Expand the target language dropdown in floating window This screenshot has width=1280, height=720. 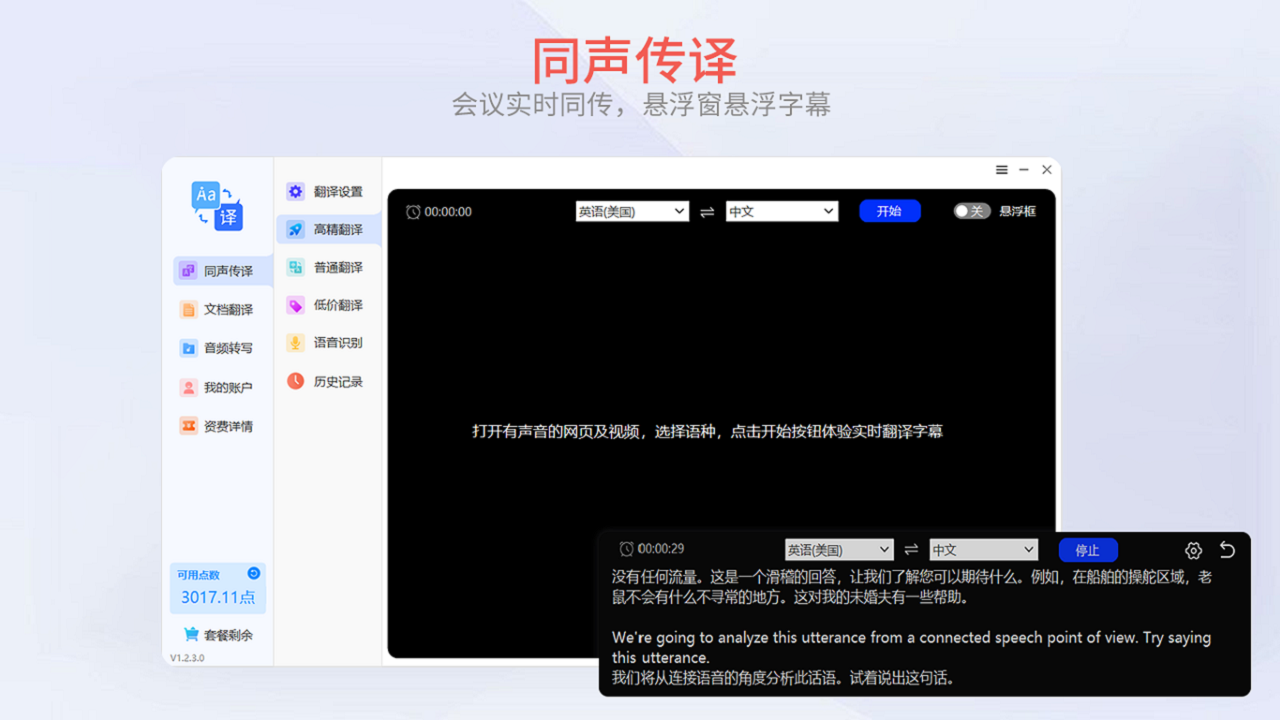pyautogui.click(x=983, y=549)
